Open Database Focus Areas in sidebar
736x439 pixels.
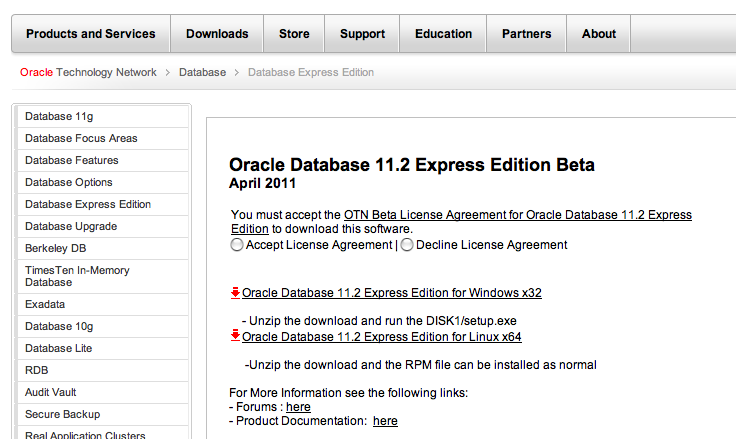pyautogui.click(x=103, y=139)
